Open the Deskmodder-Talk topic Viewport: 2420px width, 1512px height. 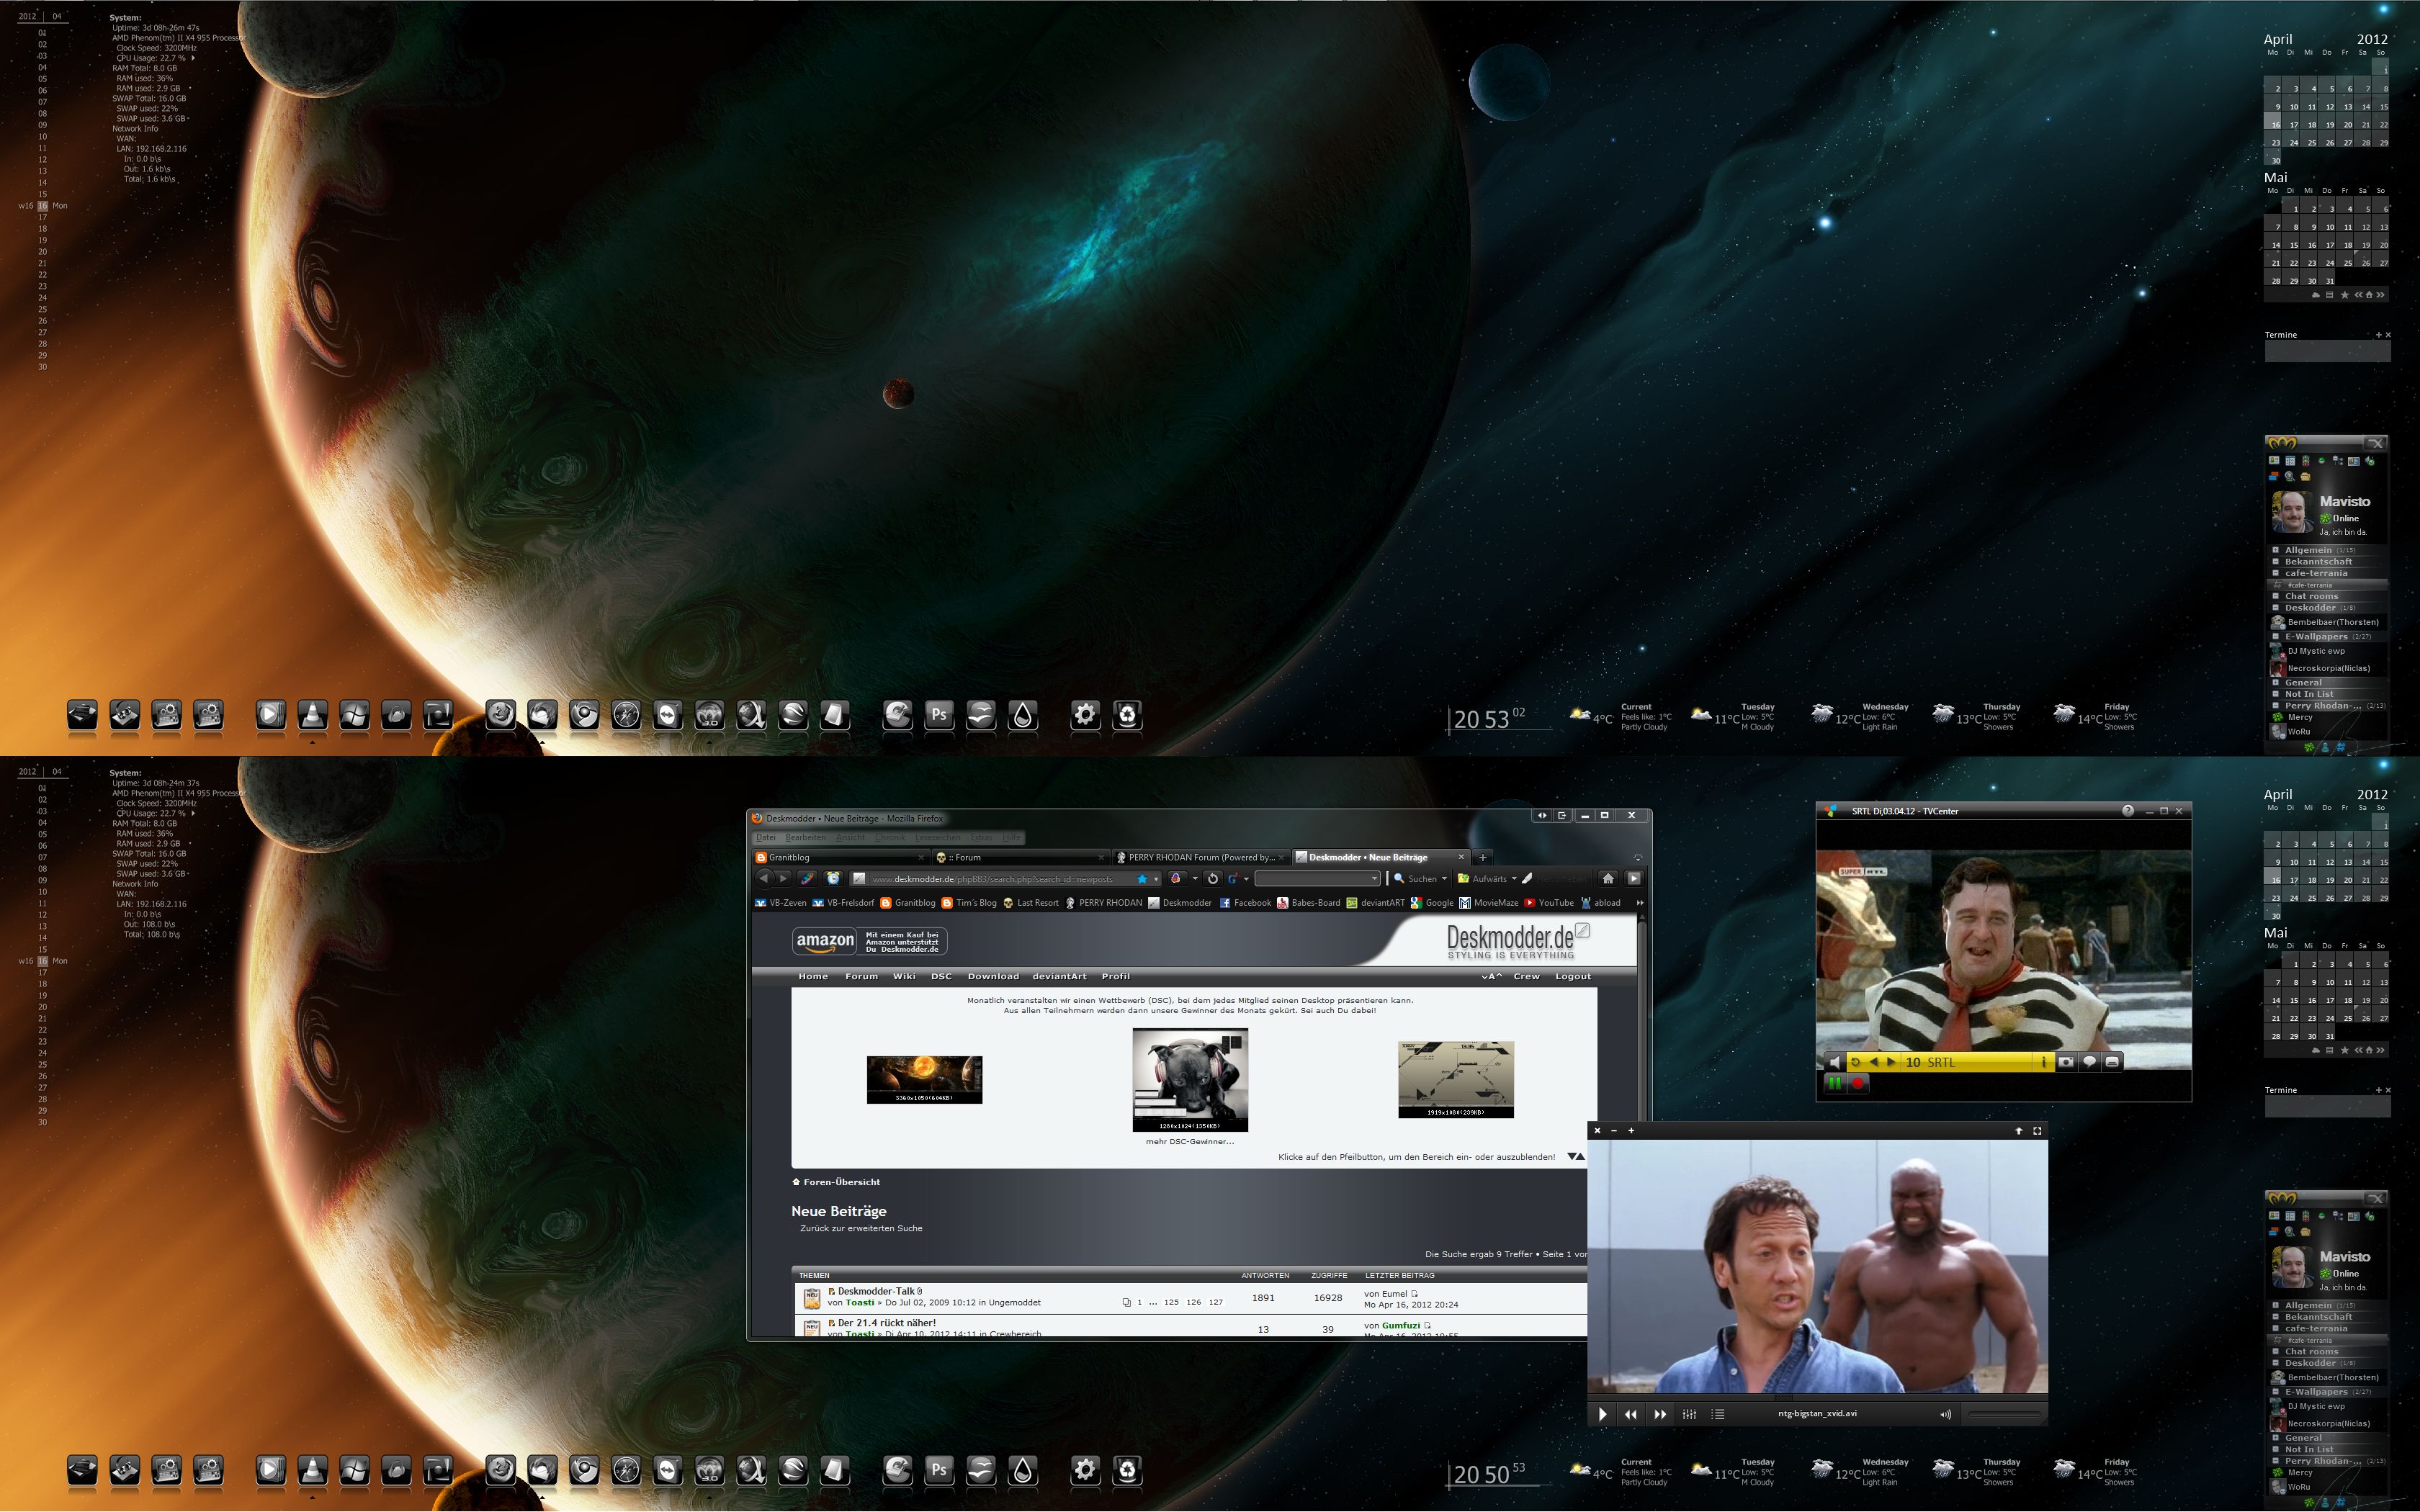tap(877, 1291)
